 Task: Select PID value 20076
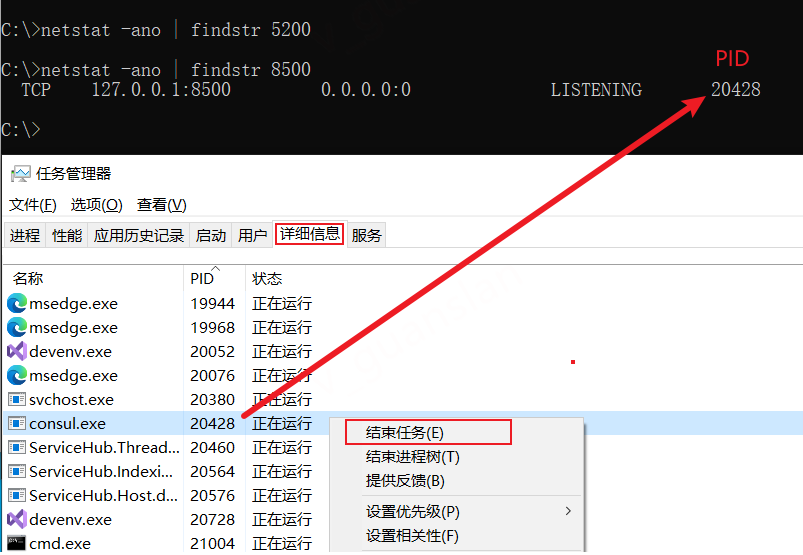point(213,376)
